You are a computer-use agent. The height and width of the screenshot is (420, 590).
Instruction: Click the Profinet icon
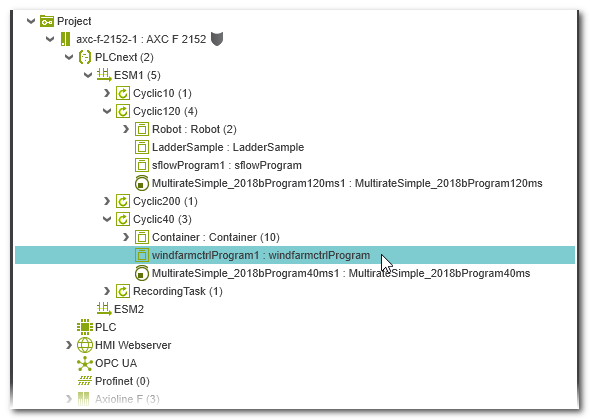tap(85, 381)
